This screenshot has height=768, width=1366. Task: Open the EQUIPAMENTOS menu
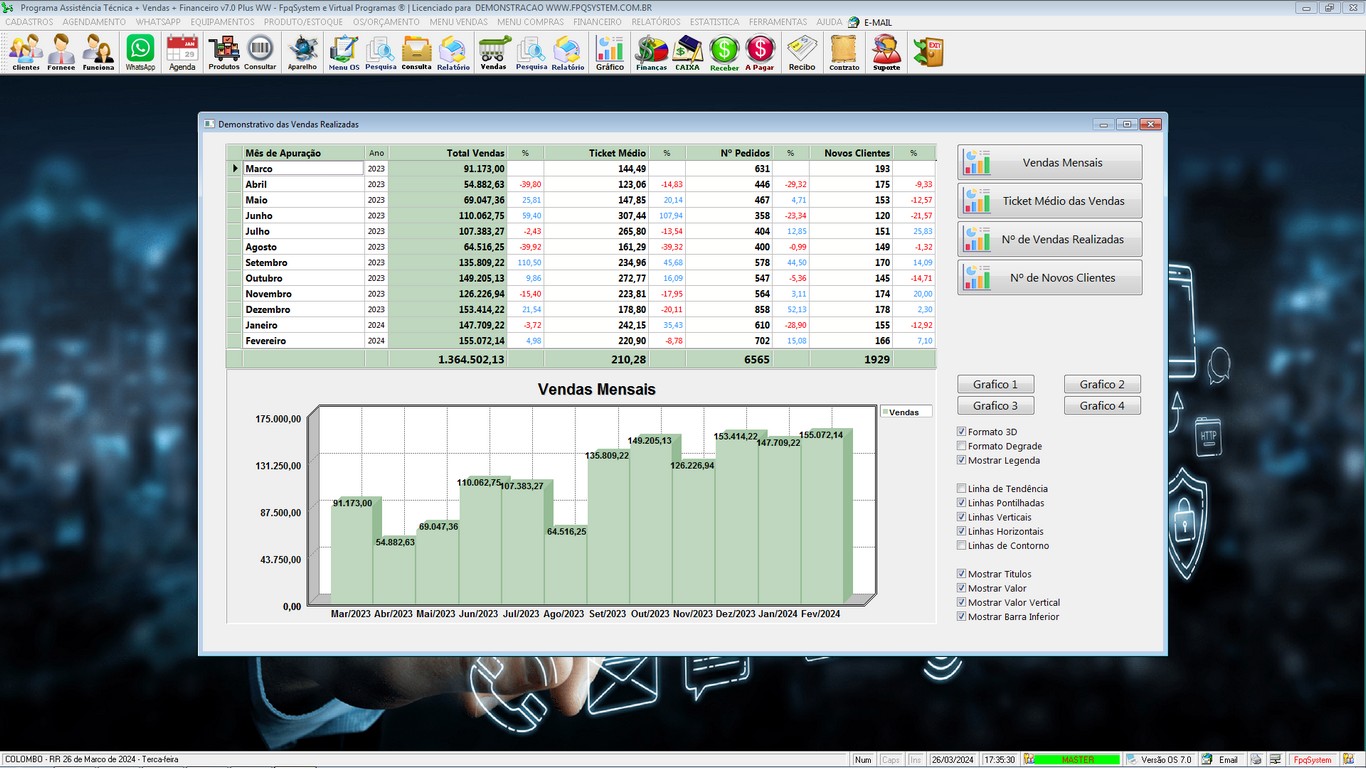(x=222, y=22)
